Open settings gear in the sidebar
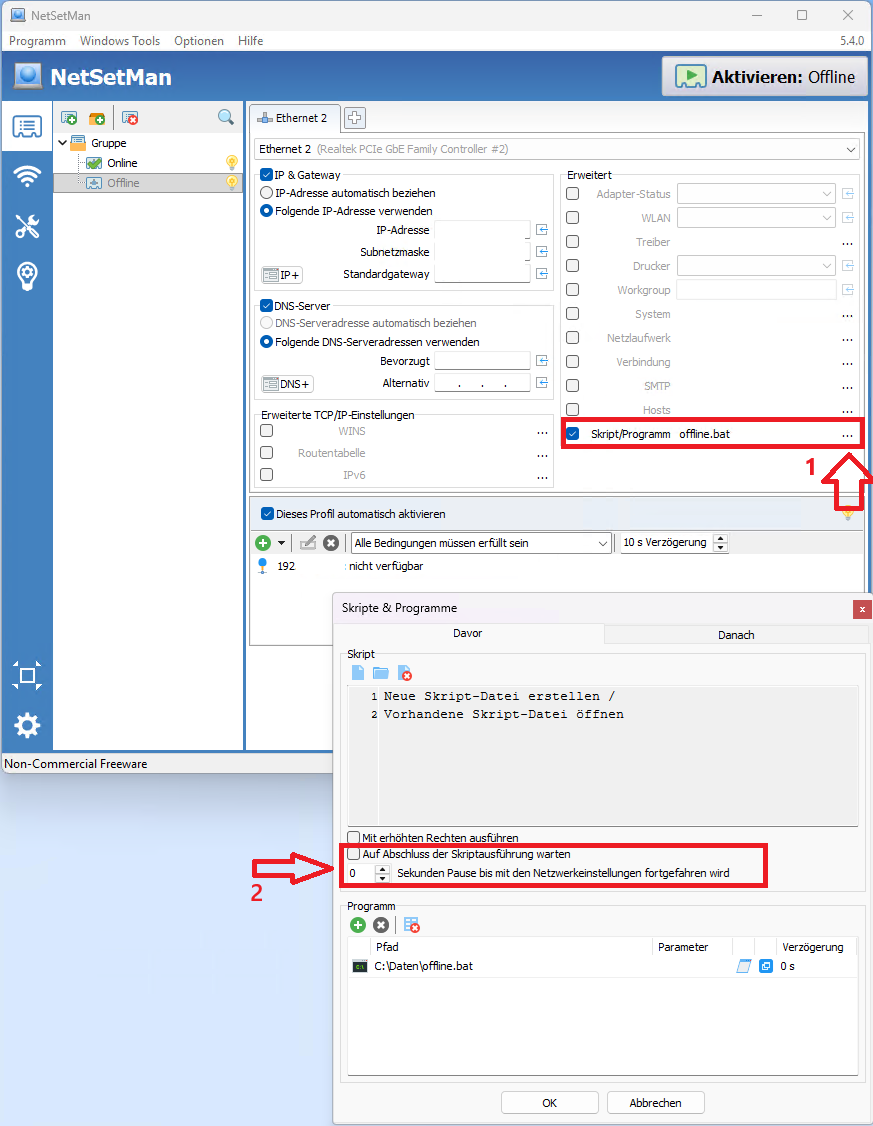The width and height of the screenshot is (873, 1126). tap(27, 725)
